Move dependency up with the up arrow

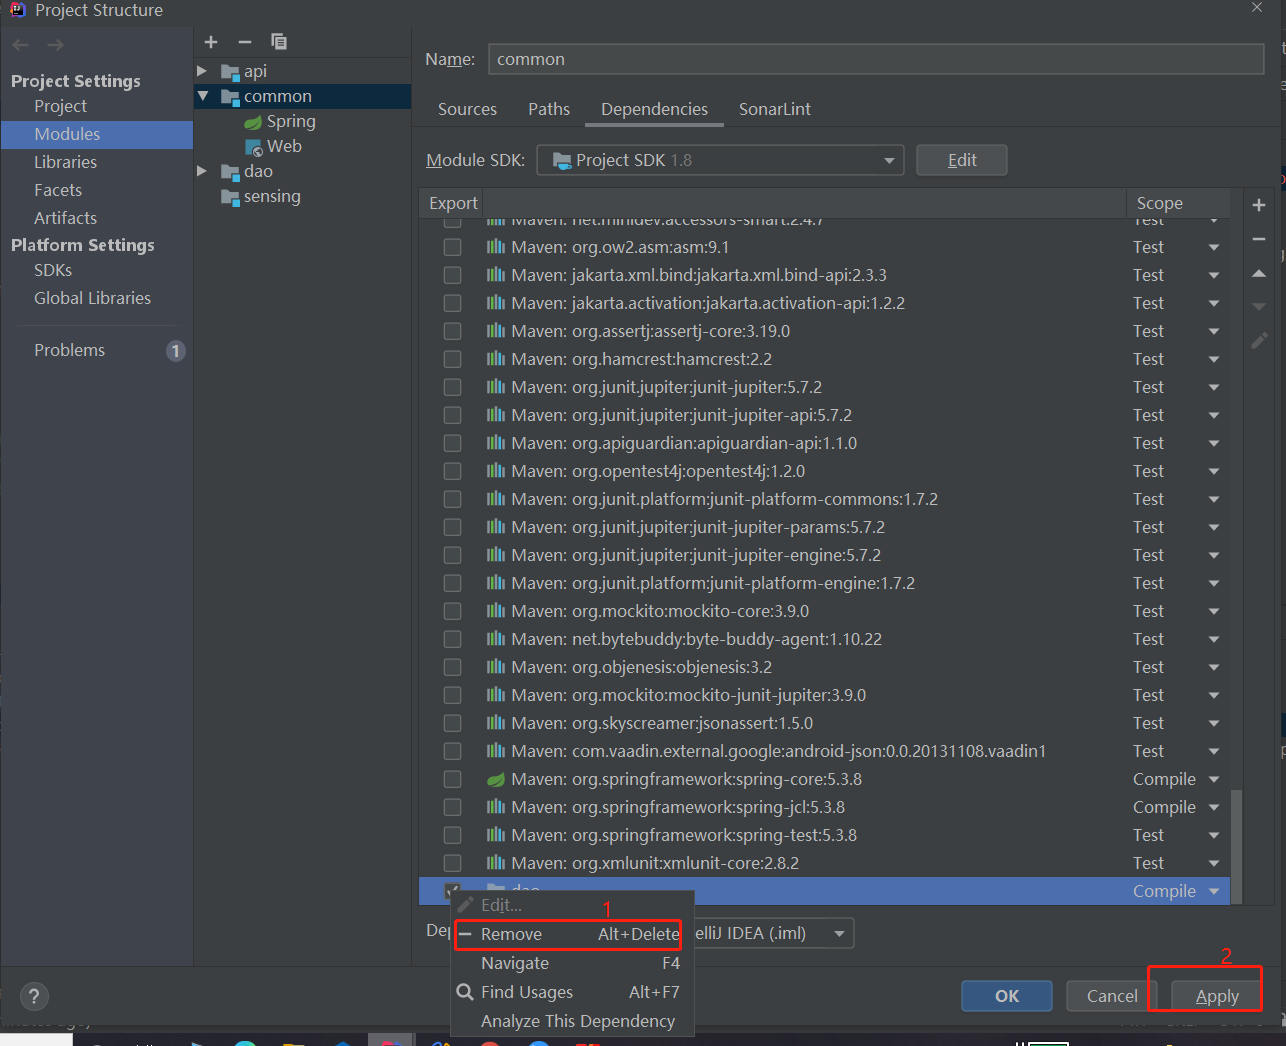point(1259,273)
